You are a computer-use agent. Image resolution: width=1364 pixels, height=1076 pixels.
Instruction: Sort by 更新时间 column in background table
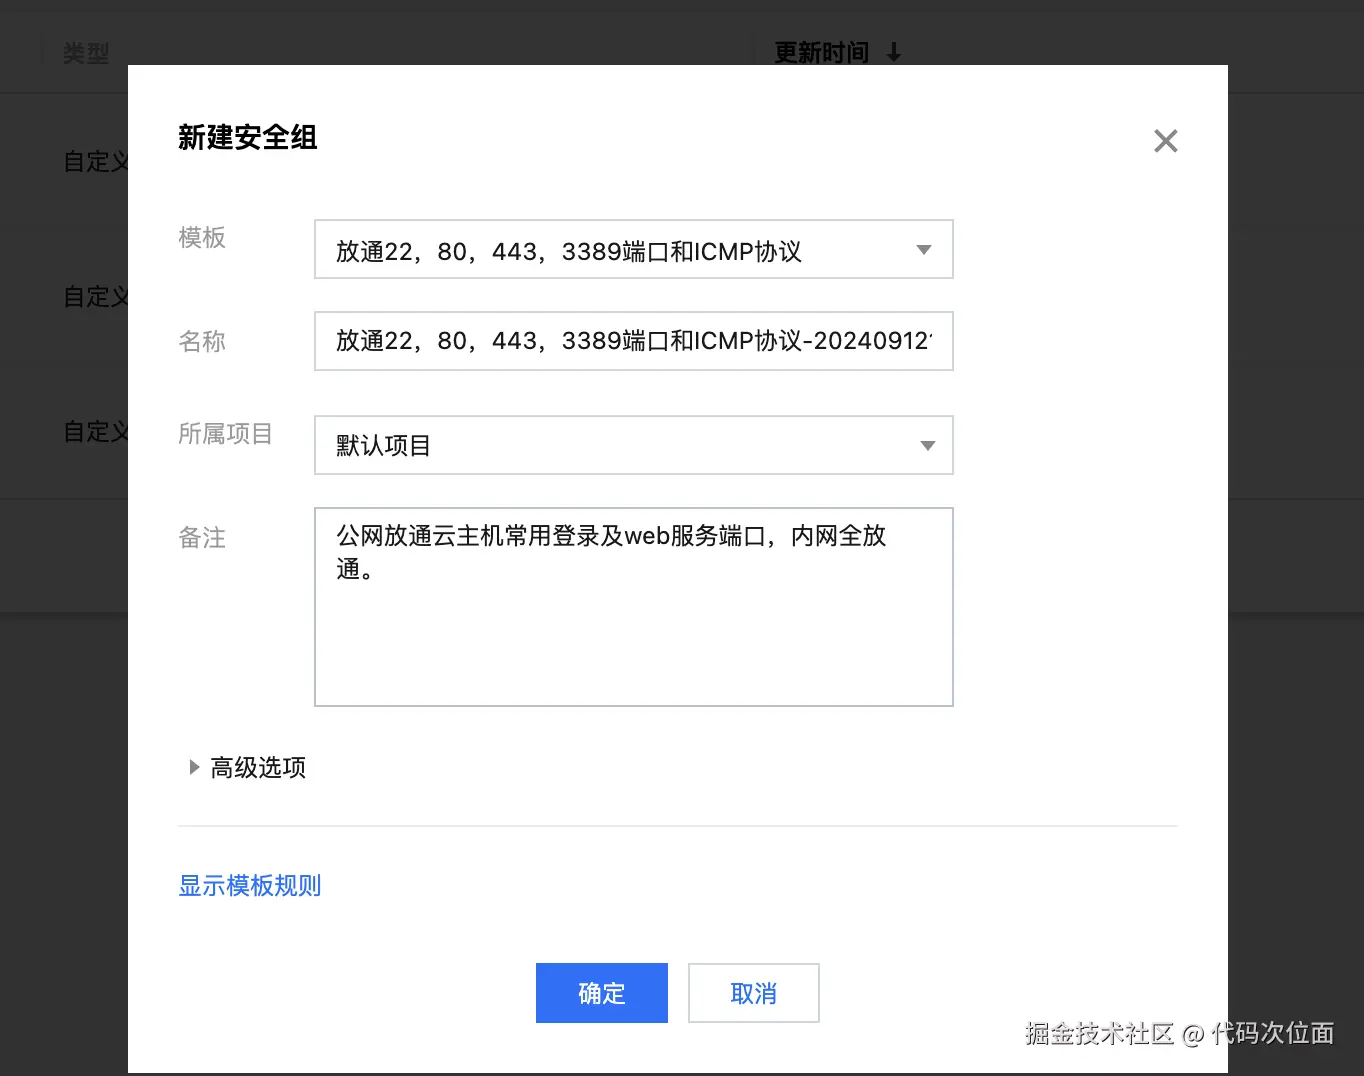click(837, 52)
